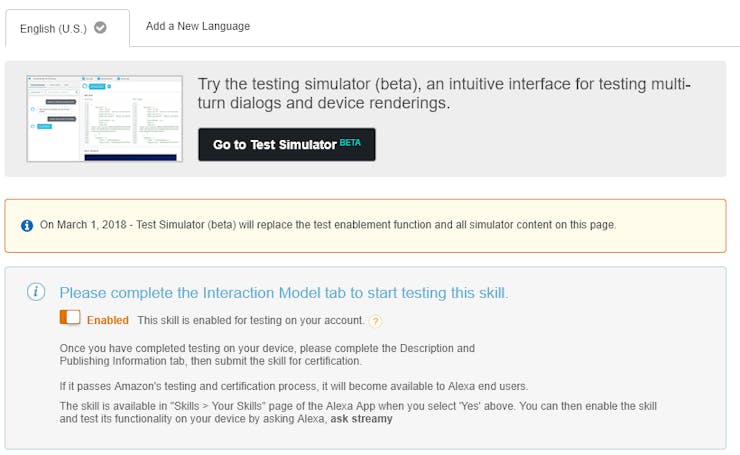The width and height of the screenshot is (740, 455).
Task: Click the checkmark icon beside English (U.S.)
Action: click(100, 28)
